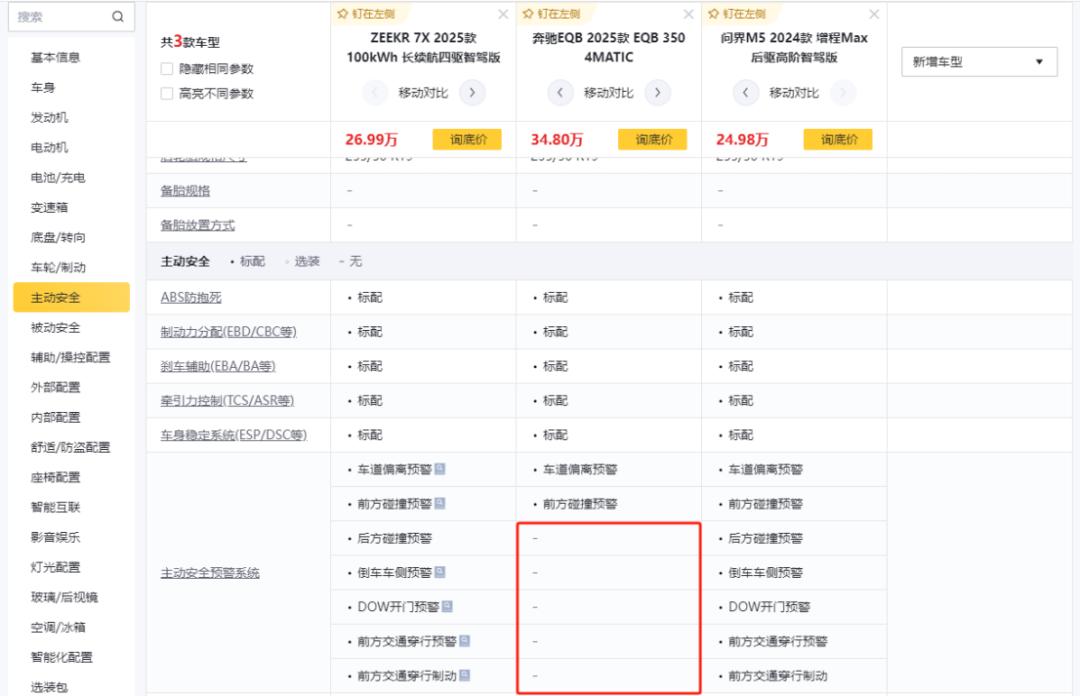This screenshot has height=696, width=1080.
Task: Move 奔驰EQB column left with arrow
Action: click(560, 92)
